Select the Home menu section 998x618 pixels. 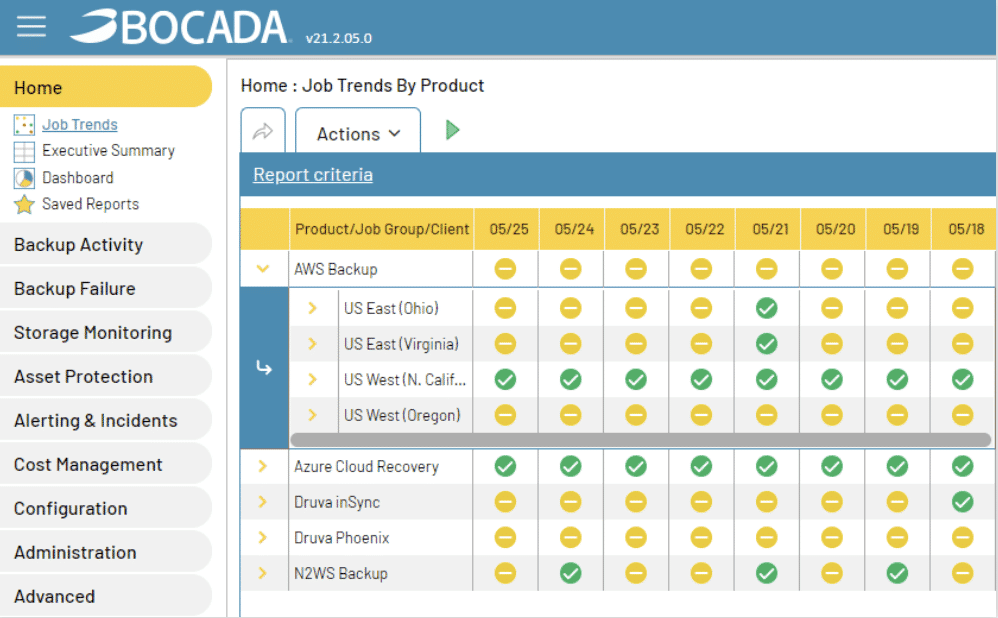106,87
